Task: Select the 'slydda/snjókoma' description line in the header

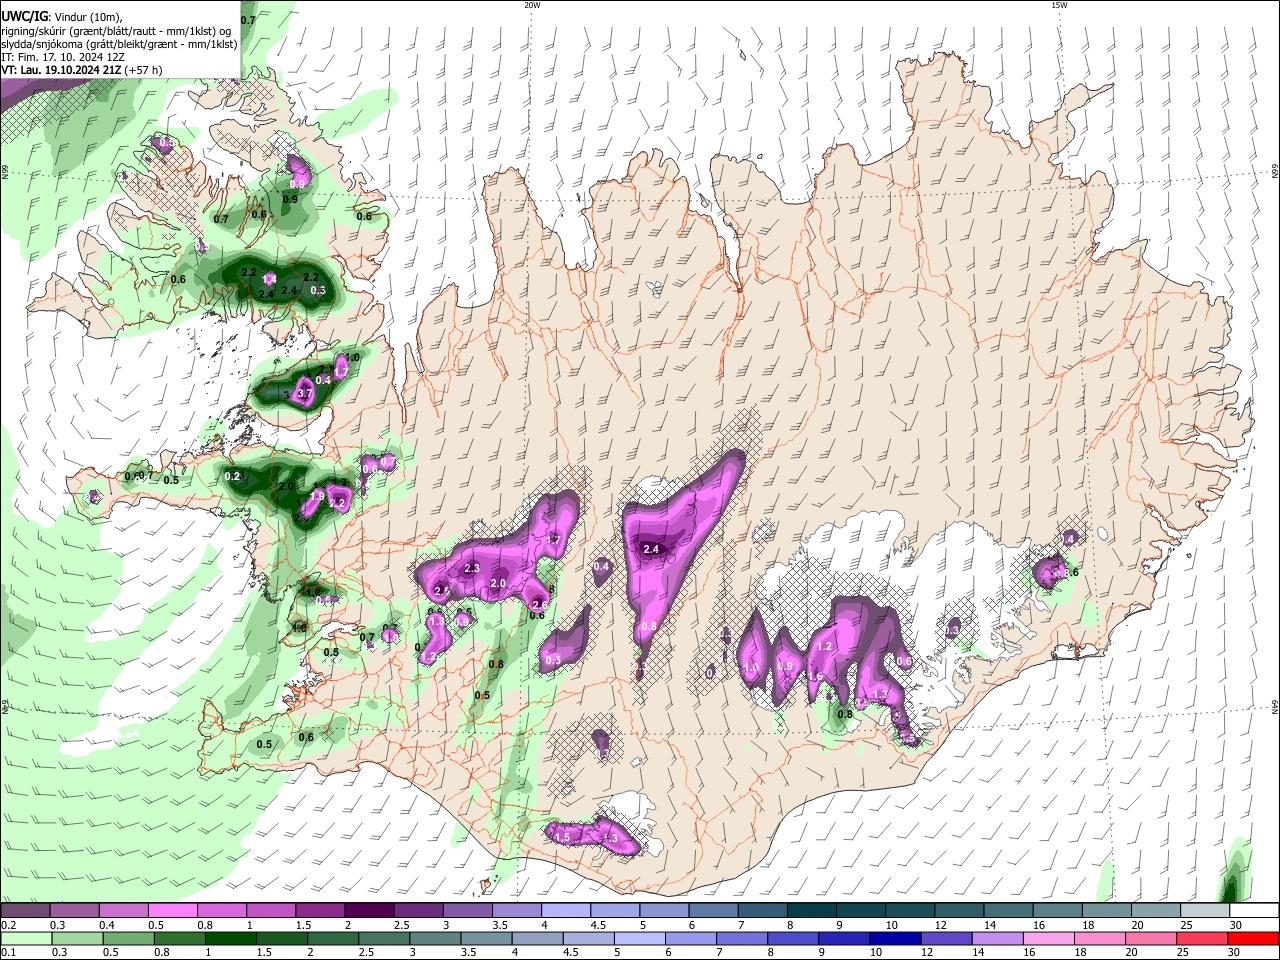Action: pyautogui.click(x=119, y=44)
